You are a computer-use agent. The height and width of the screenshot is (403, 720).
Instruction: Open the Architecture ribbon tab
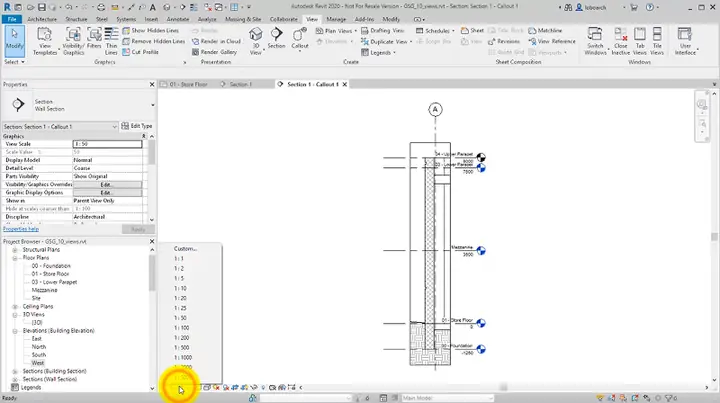(x=42, y=19)
